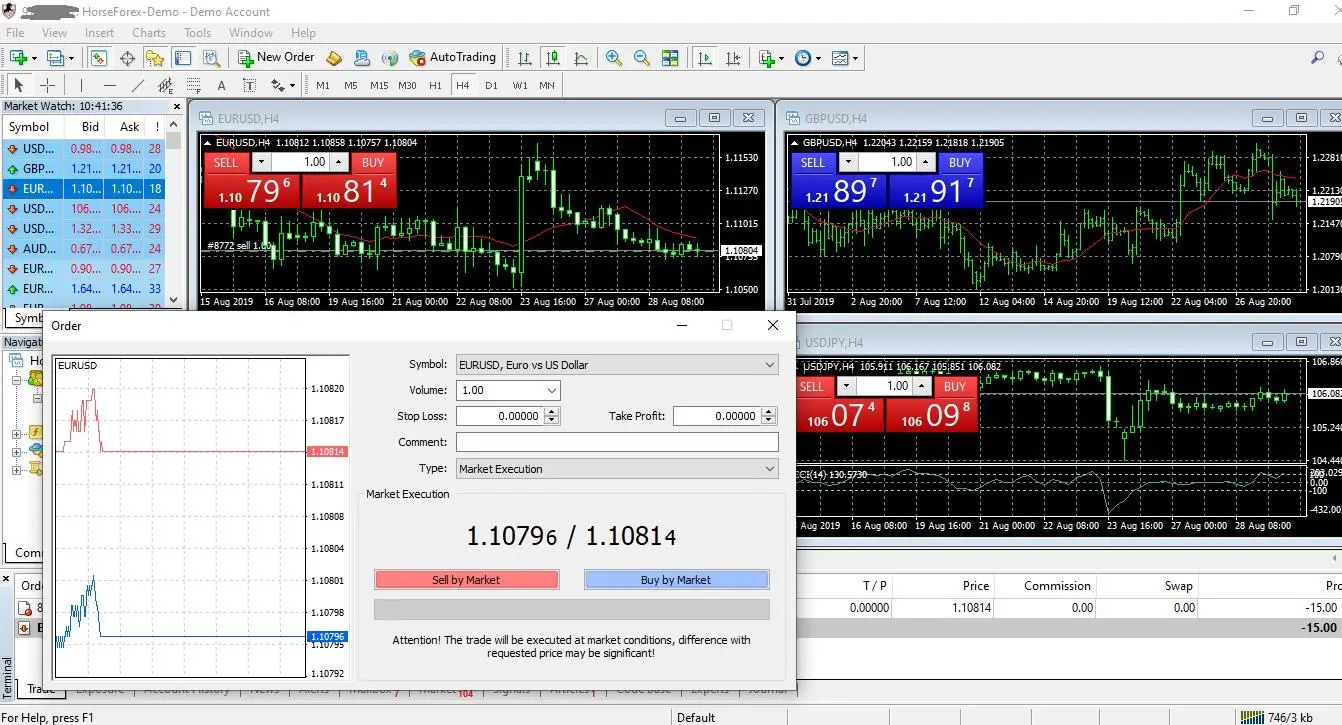
Task: Click the Sell by Market button
Action: click(x=466, y=579)
